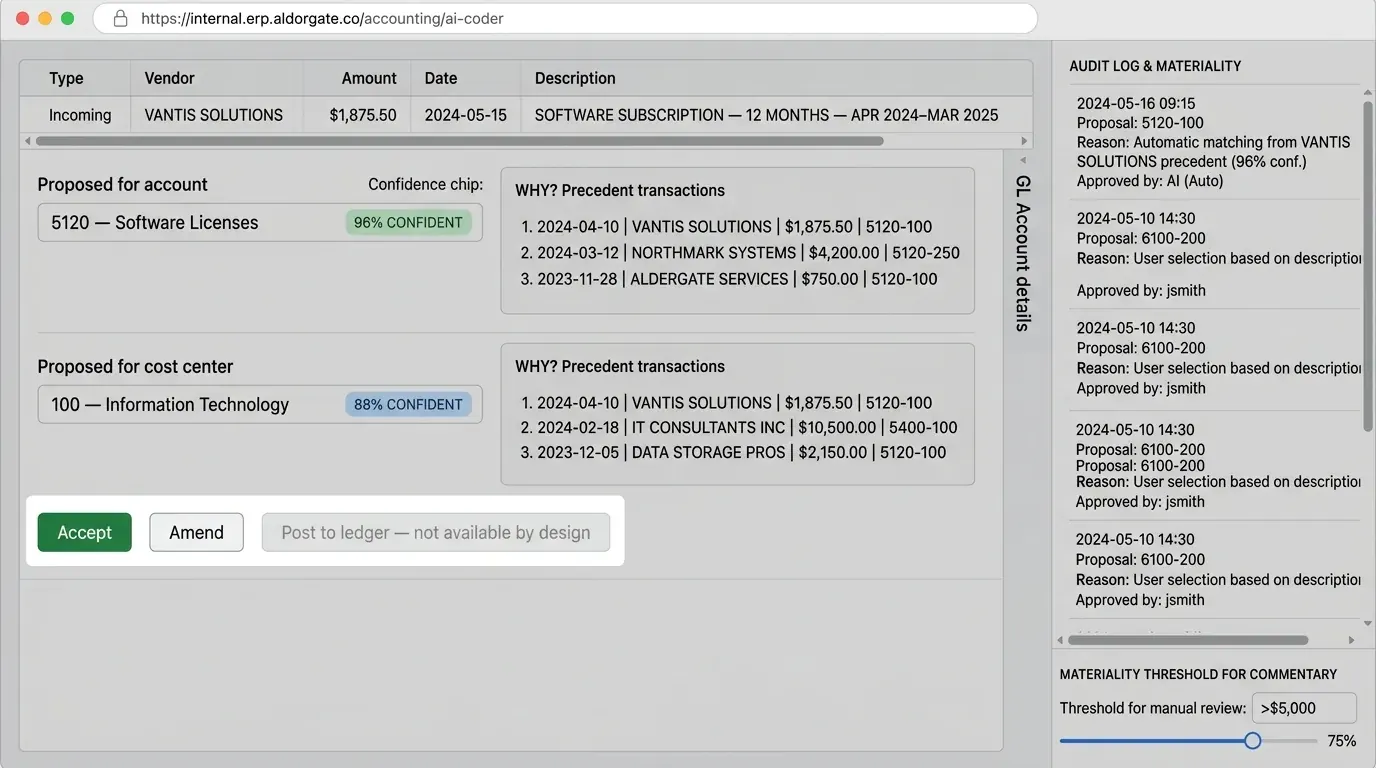The width and height of the screenshot is (1376, 768).
Task: Click the audit log horizontal scrollbar thumb
Action: [x=1188, y=640]
